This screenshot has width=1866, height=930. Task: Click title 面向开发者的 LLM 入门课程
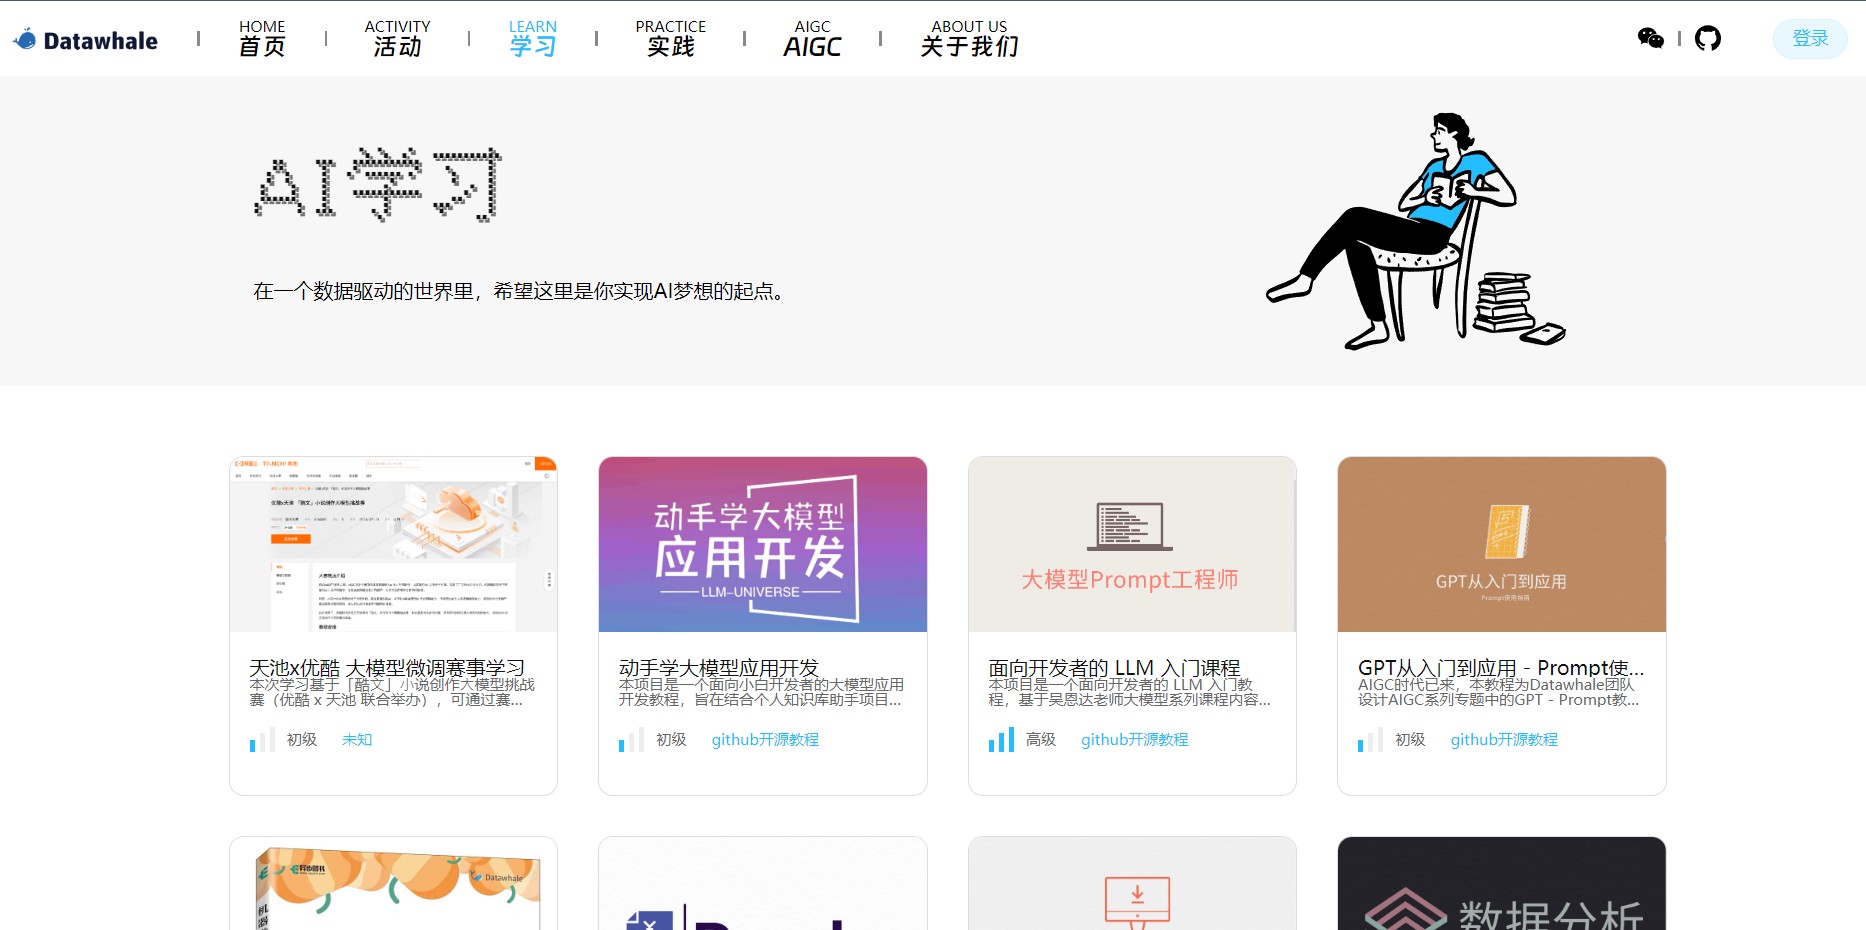(x=1114, y=667)
